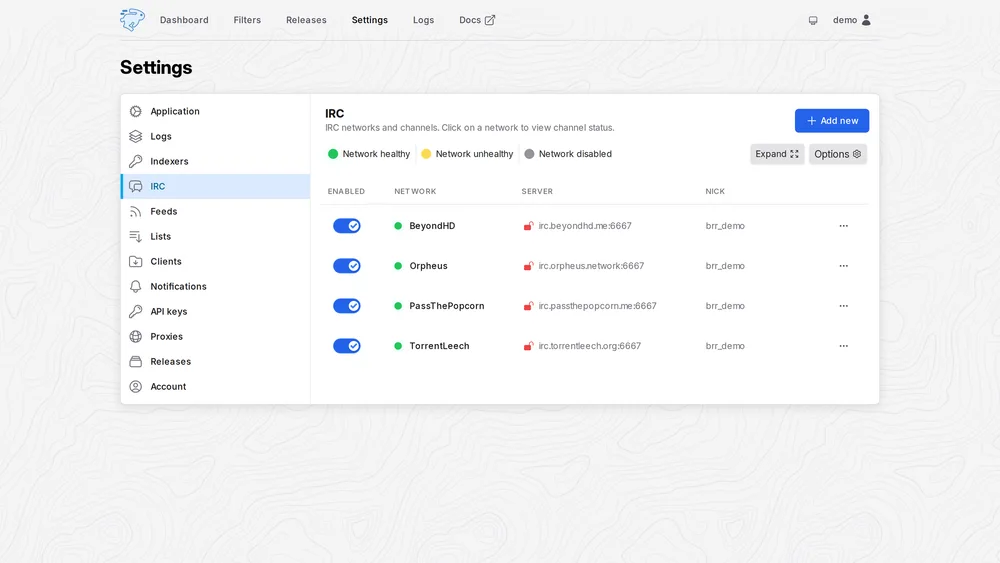The image size is (1000, 563).
Task: Click the Network unhealthy legend label
Action: 474,154
